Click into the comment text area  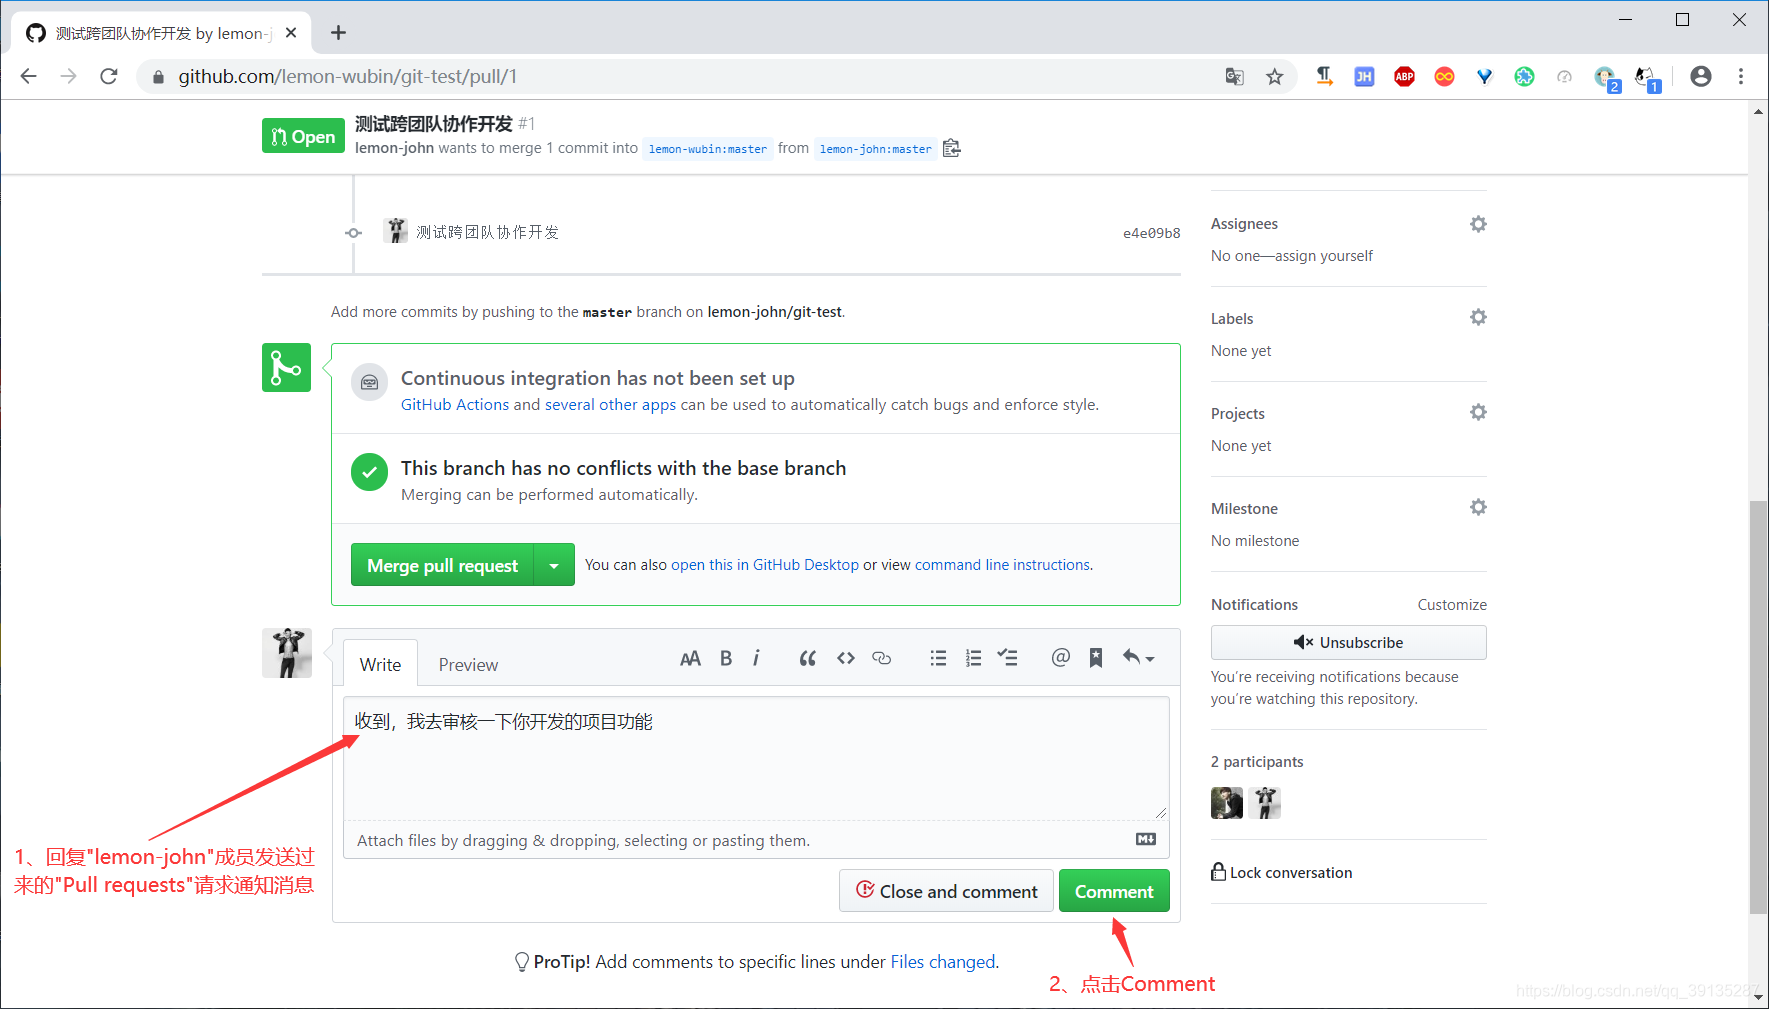tap(756, 758)
